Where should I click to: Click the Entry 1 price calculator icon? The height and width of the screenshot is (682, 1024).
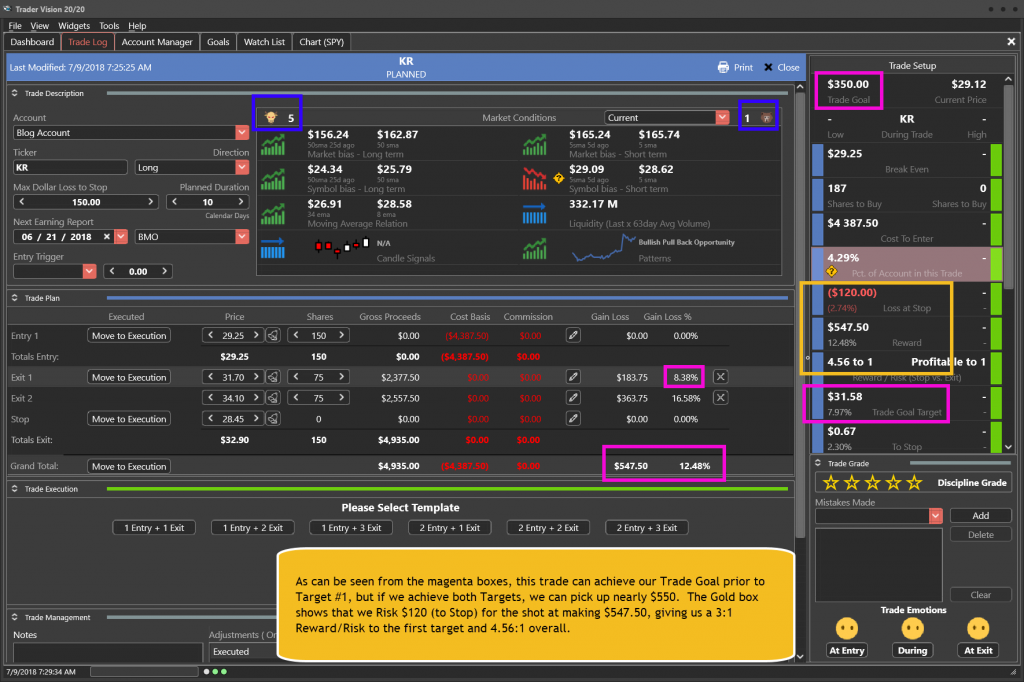tap(273, 336)
